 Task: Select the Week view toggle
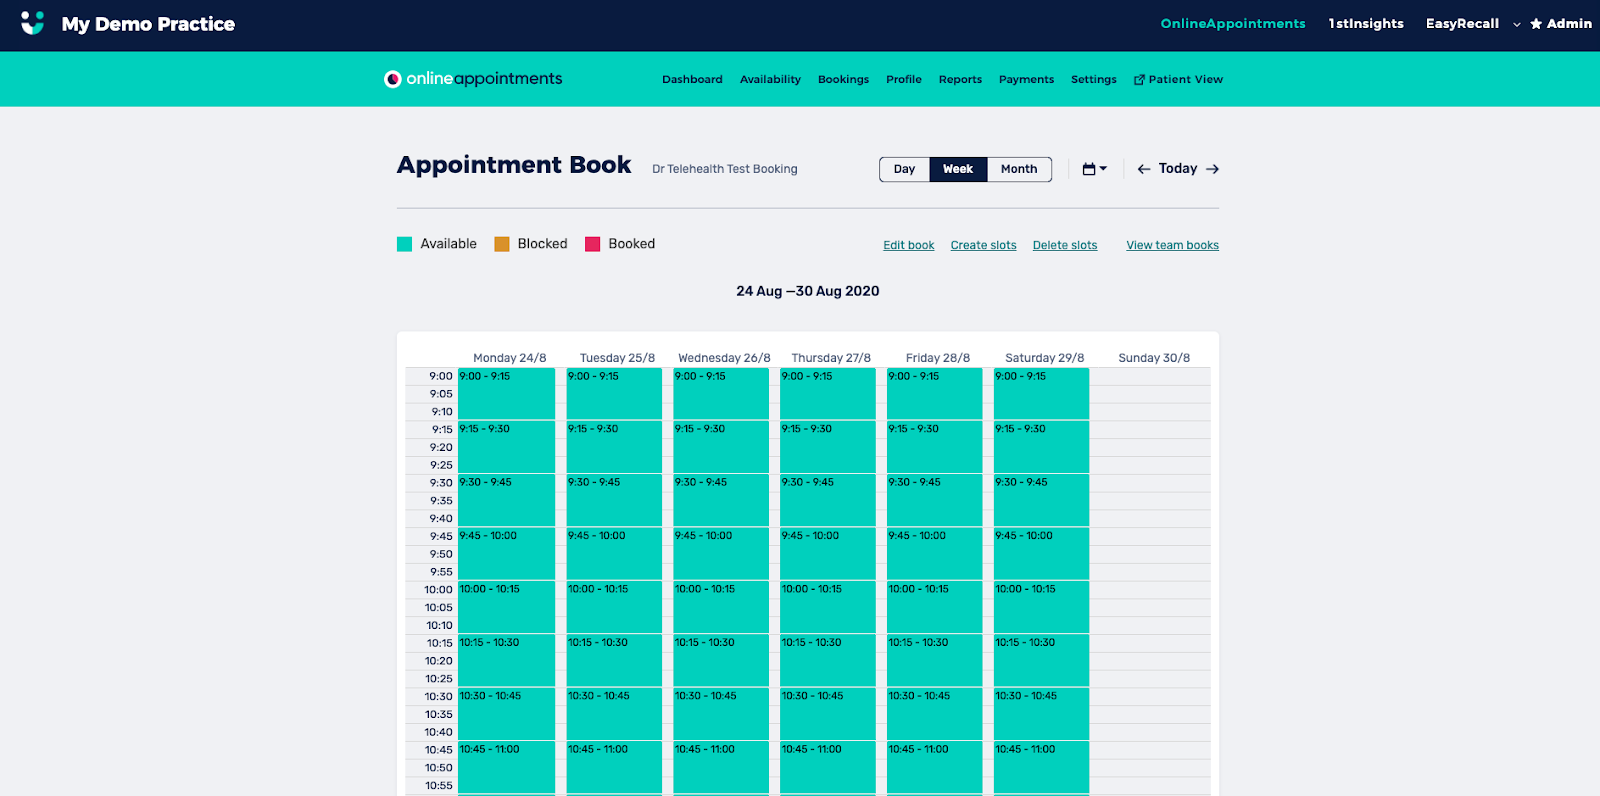(957, 169)
